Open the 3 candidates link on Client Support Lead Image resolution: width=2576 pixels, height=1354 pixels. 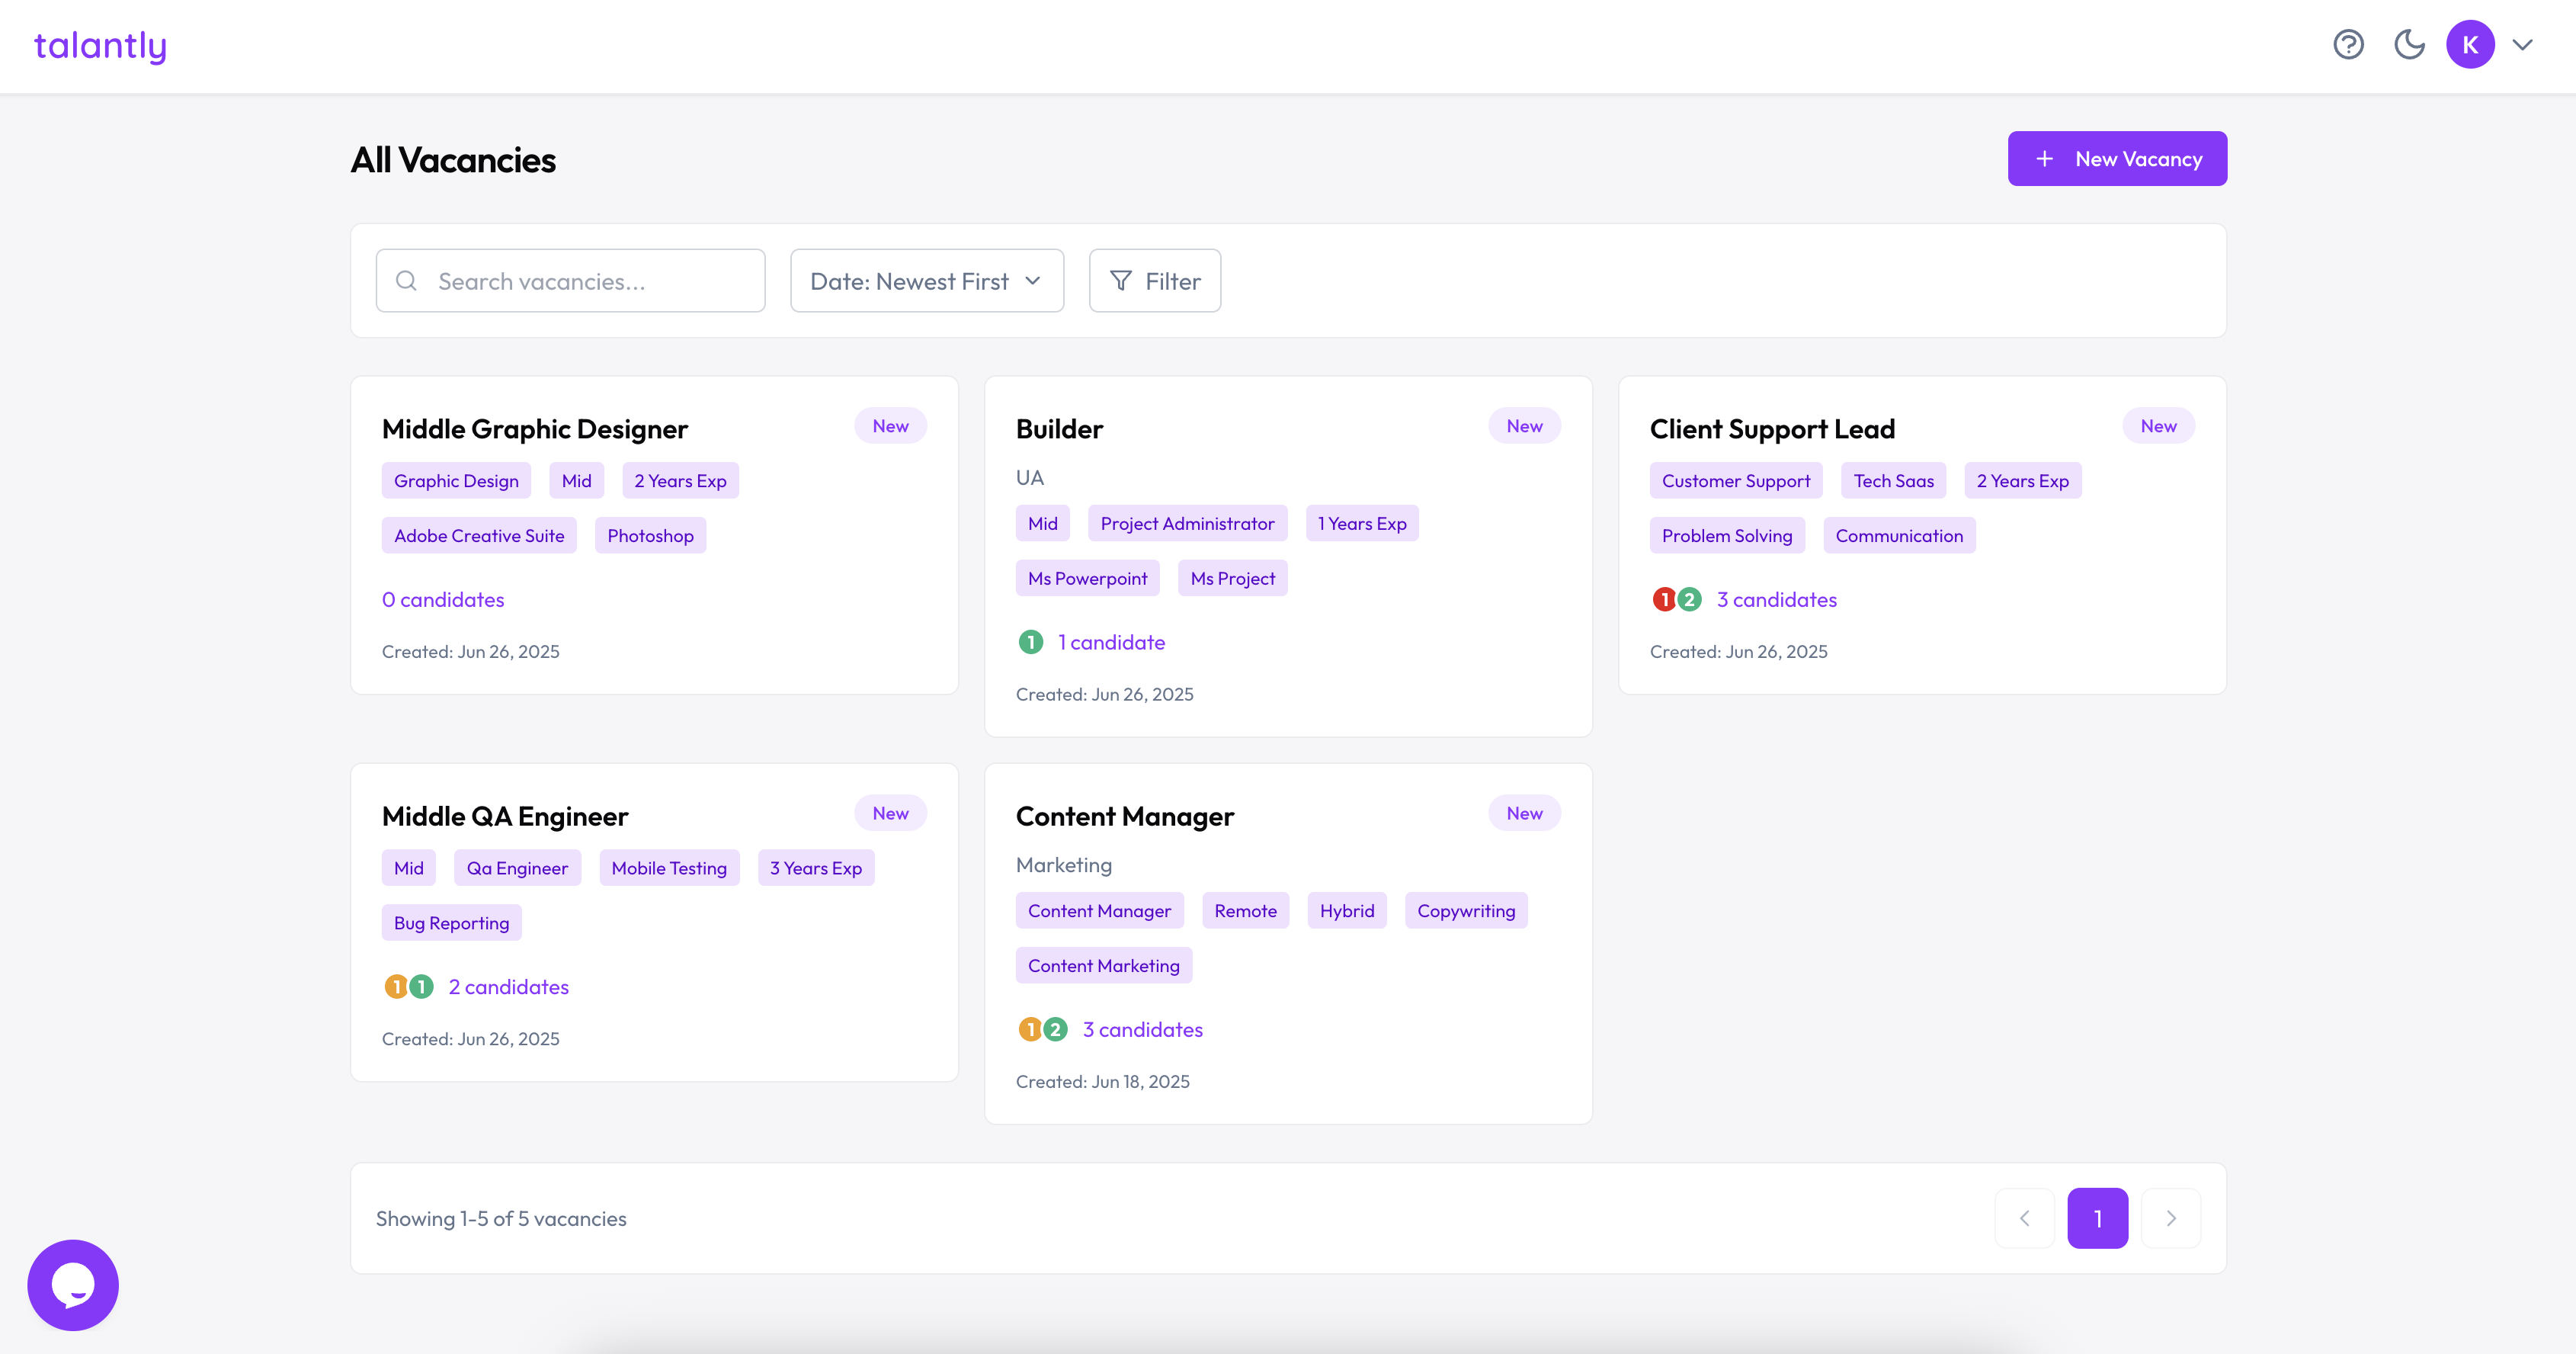pos(1776,600)
